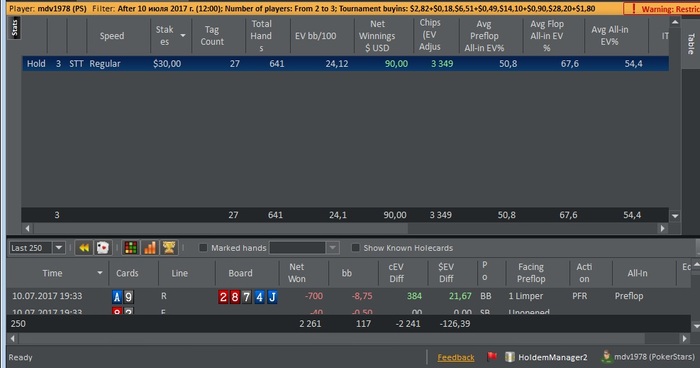Screen dimensions: 700x368
Task: Click the Preflop all-in cell
Action: point(629,296)
